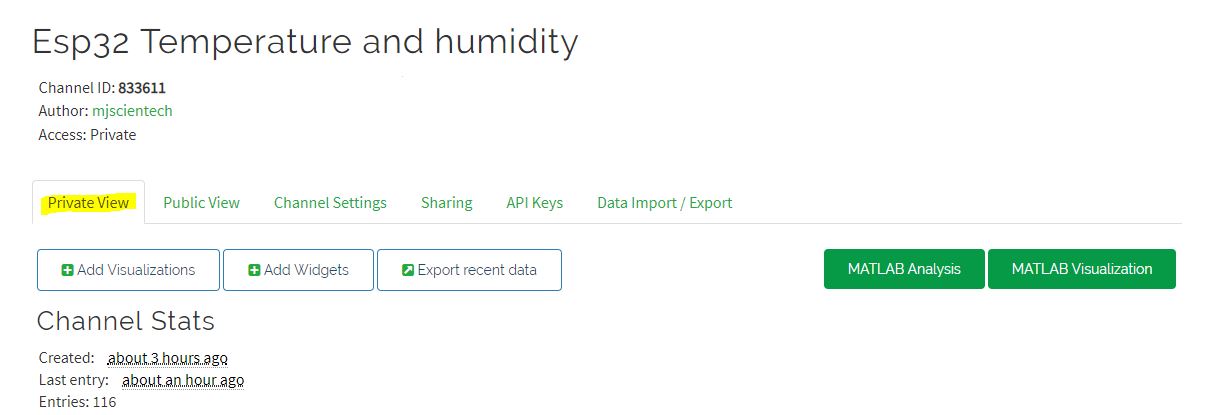
Task: Click the Channel Stats heading
Action: tap(126, 321)
